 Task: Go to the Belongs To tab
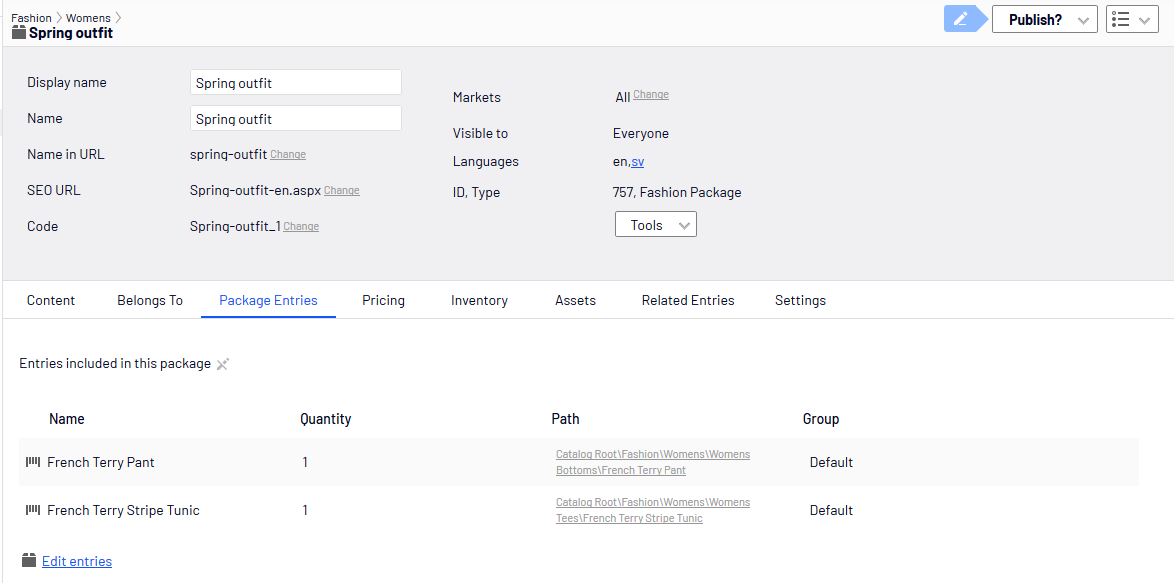click(150, 300)
